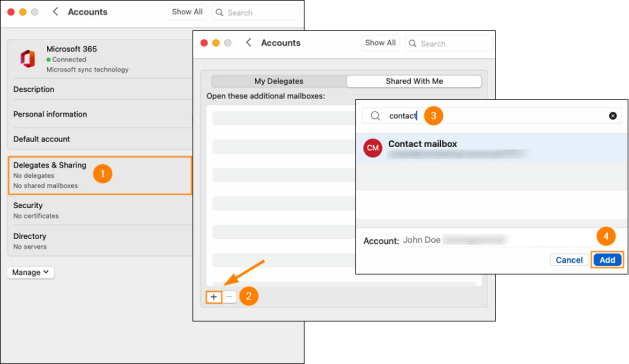629x364 pixels.
Task: Click the Microsoft 365 Office logo icon
Action: (28, 59)
